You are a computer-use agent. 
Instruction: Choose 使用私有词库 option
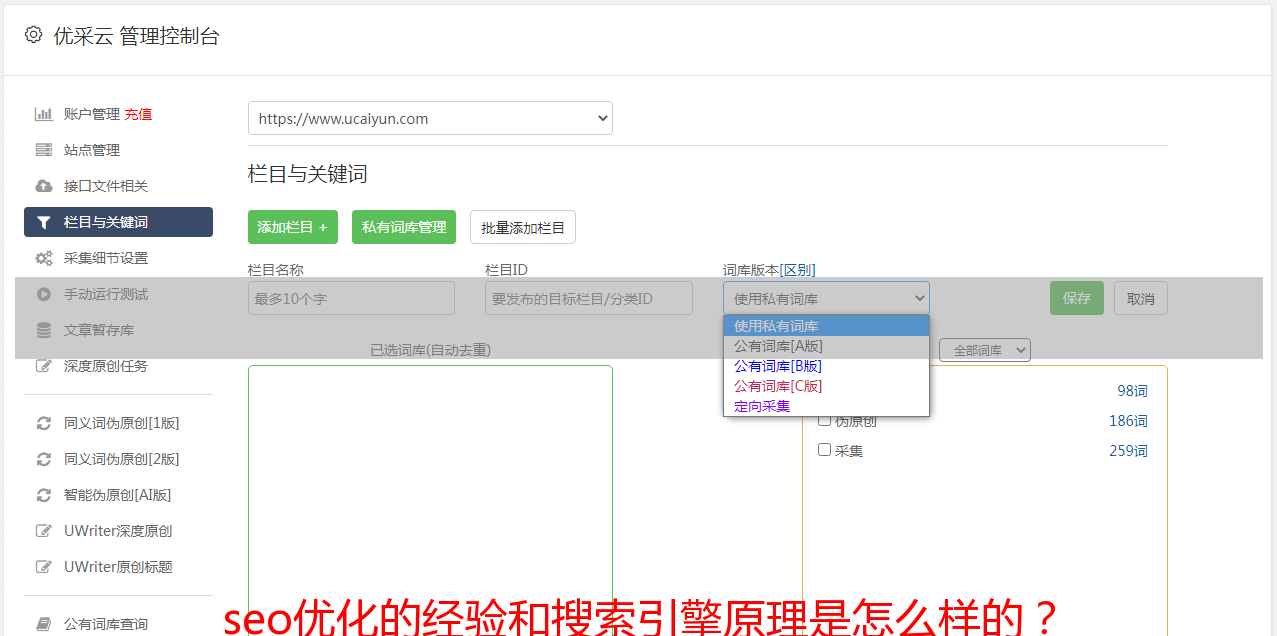(826, 326)
